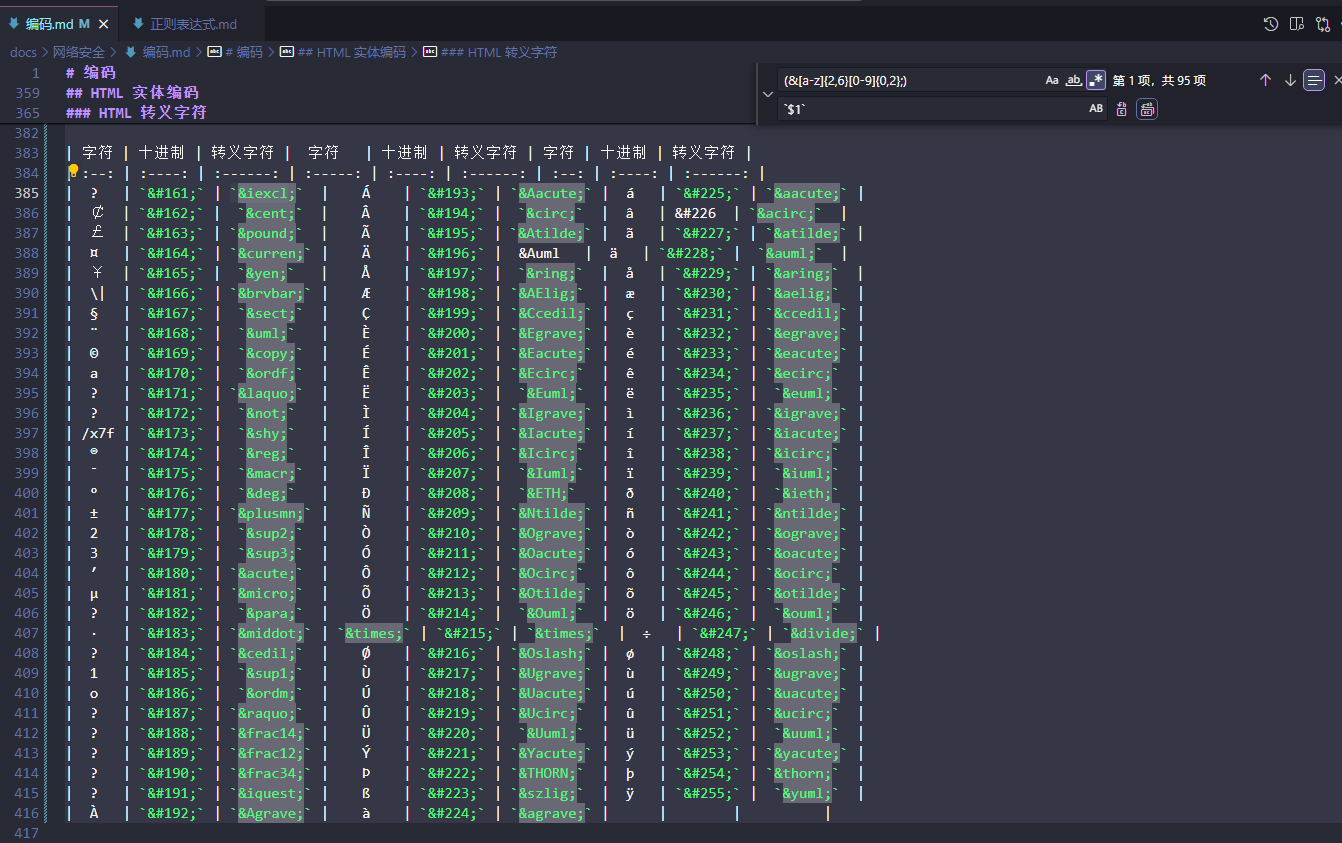The height and width of the screenshot is (843, 1342).
Task: Jump to sticky header '# 编码'
Action: (90, 72)
